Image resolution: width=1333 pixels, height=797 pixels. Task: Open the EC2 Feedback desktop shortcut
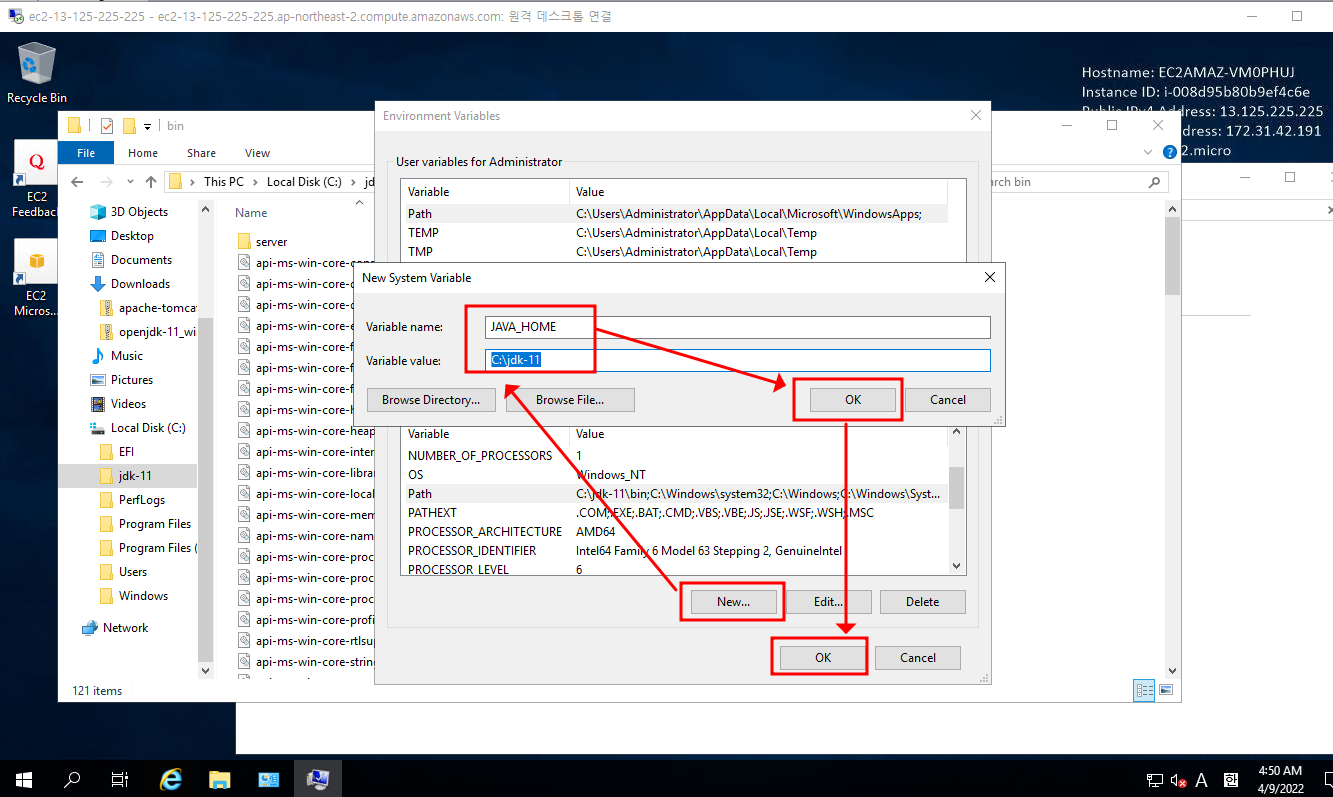coord(36,180)
